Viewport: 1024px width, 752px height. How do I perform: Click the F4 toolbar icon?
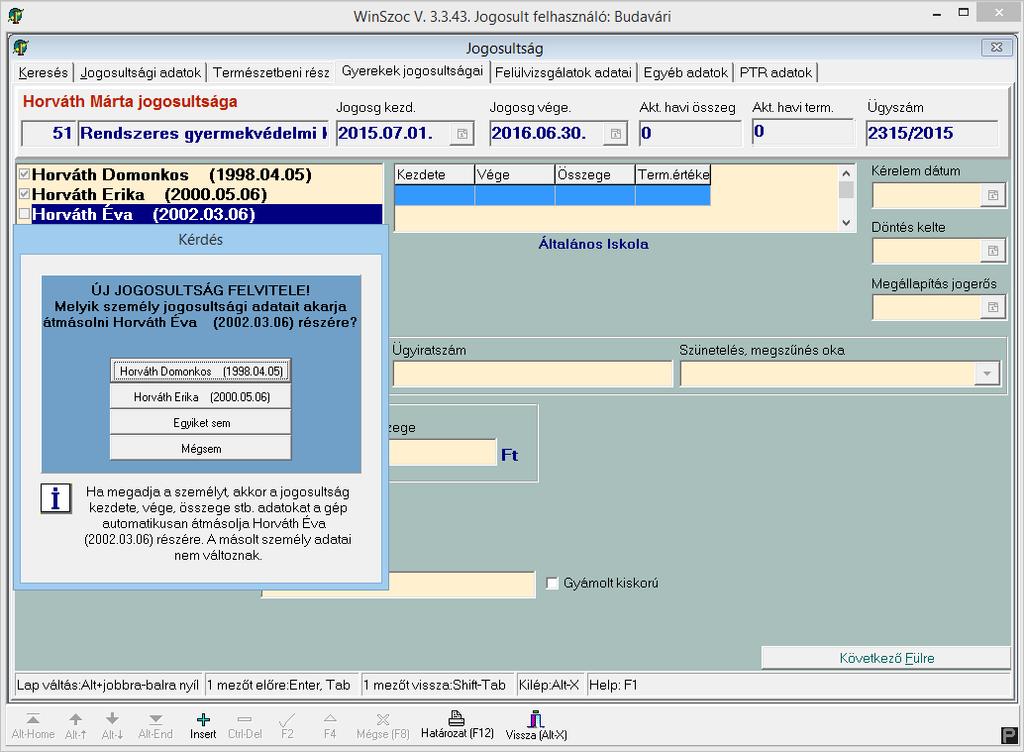(330, 719)
